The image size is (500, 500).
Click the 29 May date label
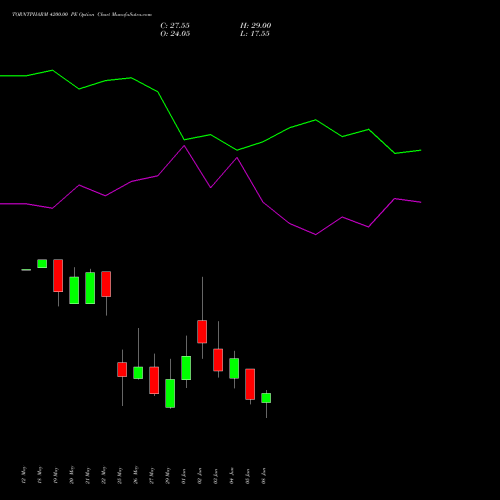point(168,475)
